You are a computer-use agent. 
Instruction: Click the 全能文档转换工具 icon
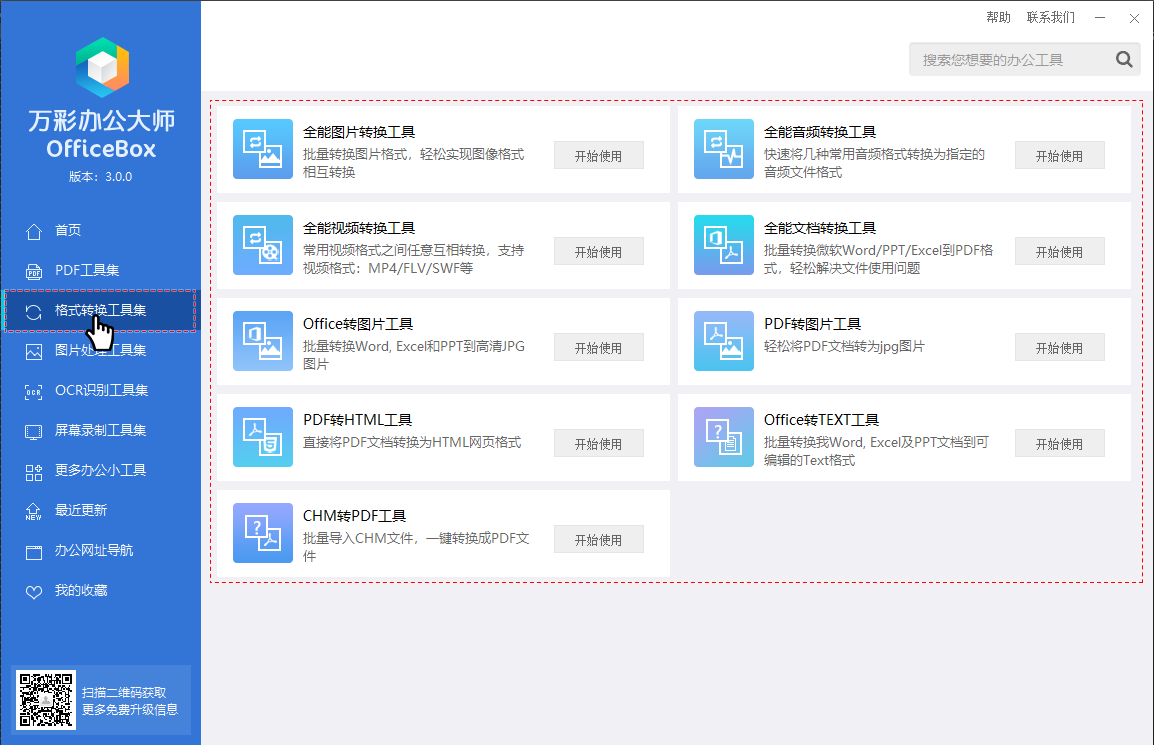tap(724, 245)
